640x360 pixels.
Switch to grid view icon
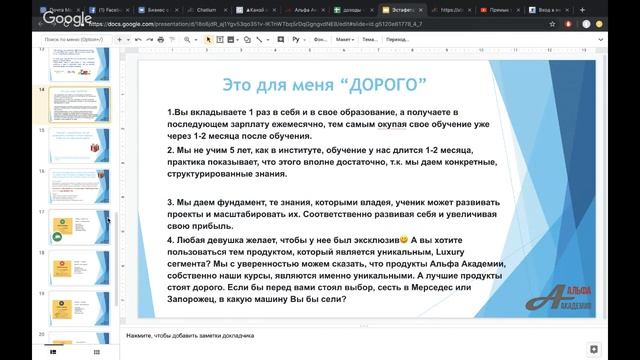[97, 352]
